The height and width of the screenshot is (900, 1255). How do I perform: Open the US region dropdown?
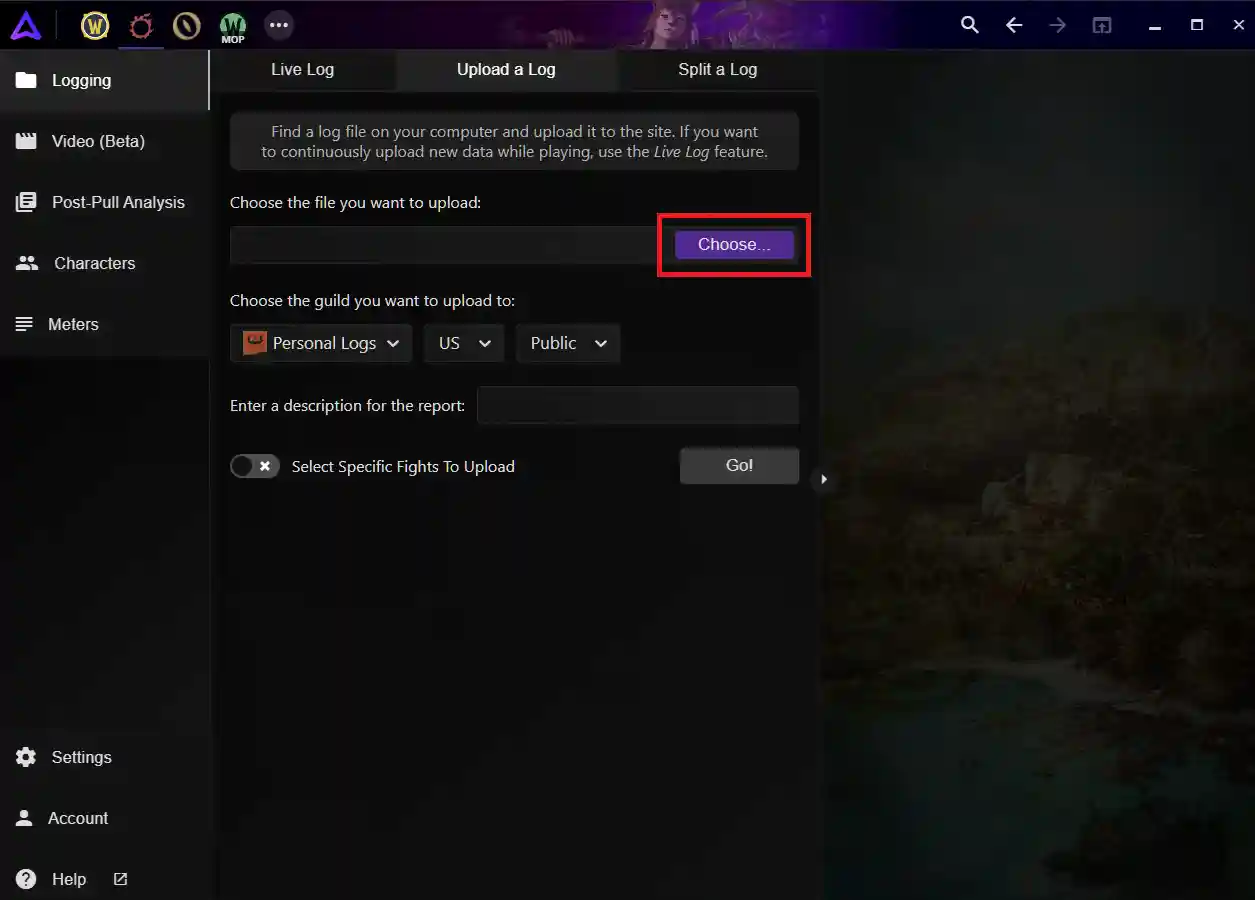coord(464,343)
